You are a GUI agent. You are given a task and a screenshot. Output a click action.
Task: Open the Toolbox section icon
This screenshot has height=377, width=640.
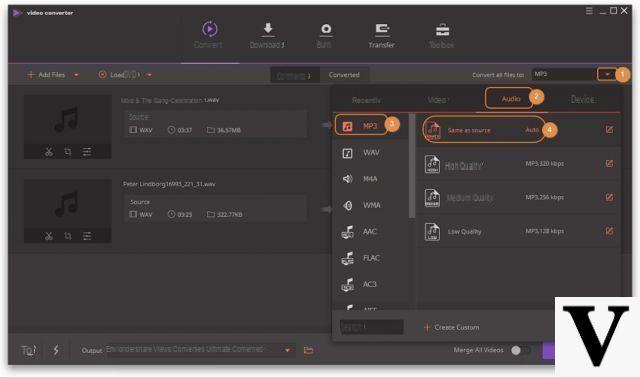pyautogui.click(x=442, y=30)
